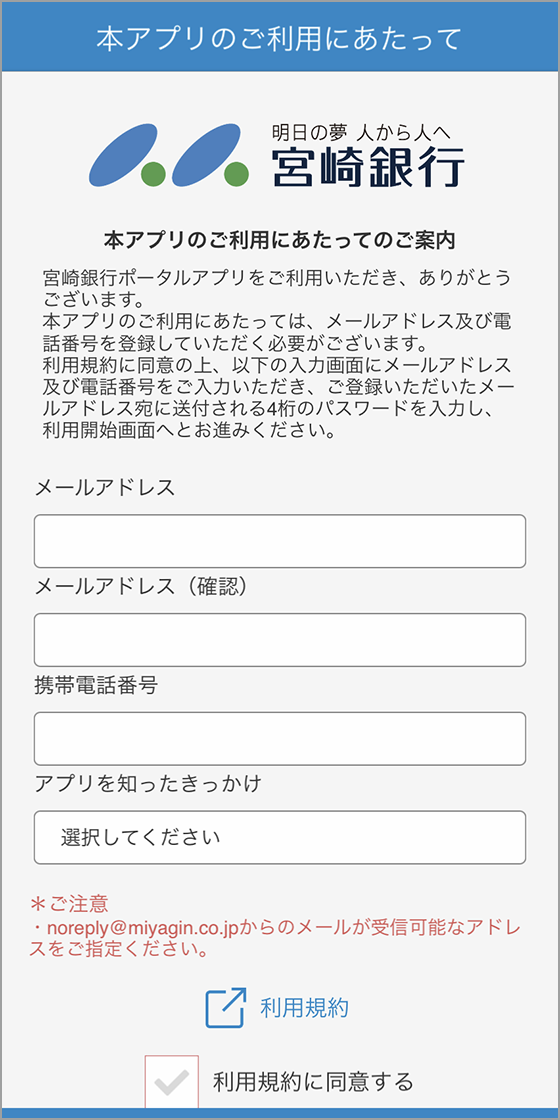Screen dimensions: 560x1120
Task: Click the アプリを知ったきっかけ label
Action: coord(148,784)
